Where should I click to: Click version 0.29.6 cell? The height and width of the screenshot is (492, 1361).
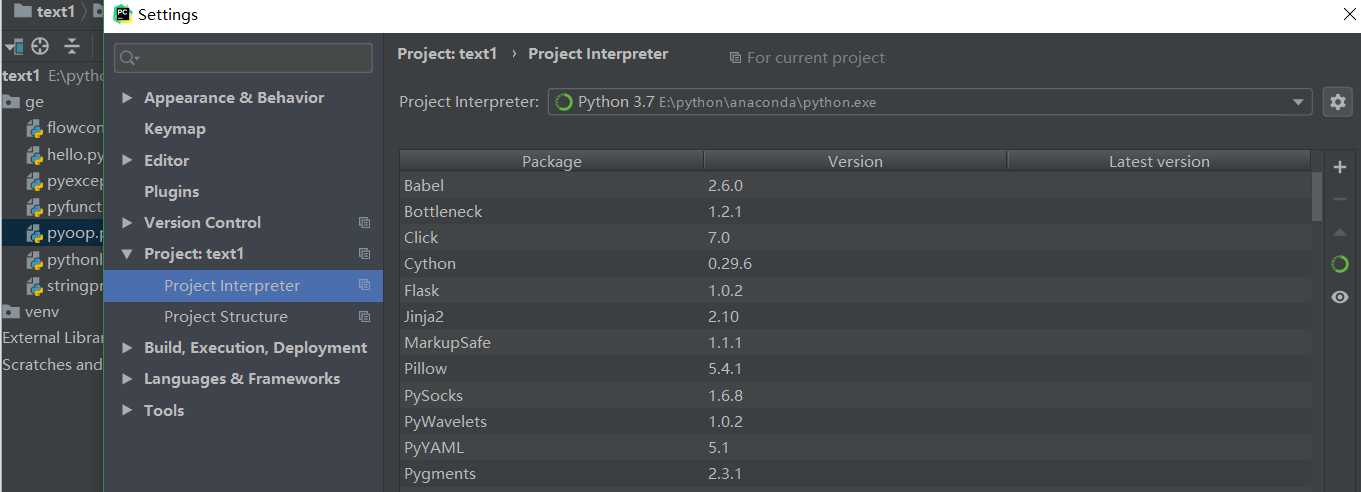(730, 264)
